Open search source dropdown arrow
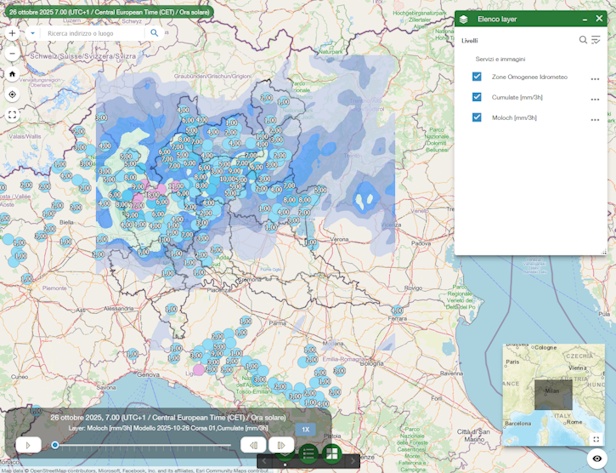 pyautogui.click(x=32, y=33)
